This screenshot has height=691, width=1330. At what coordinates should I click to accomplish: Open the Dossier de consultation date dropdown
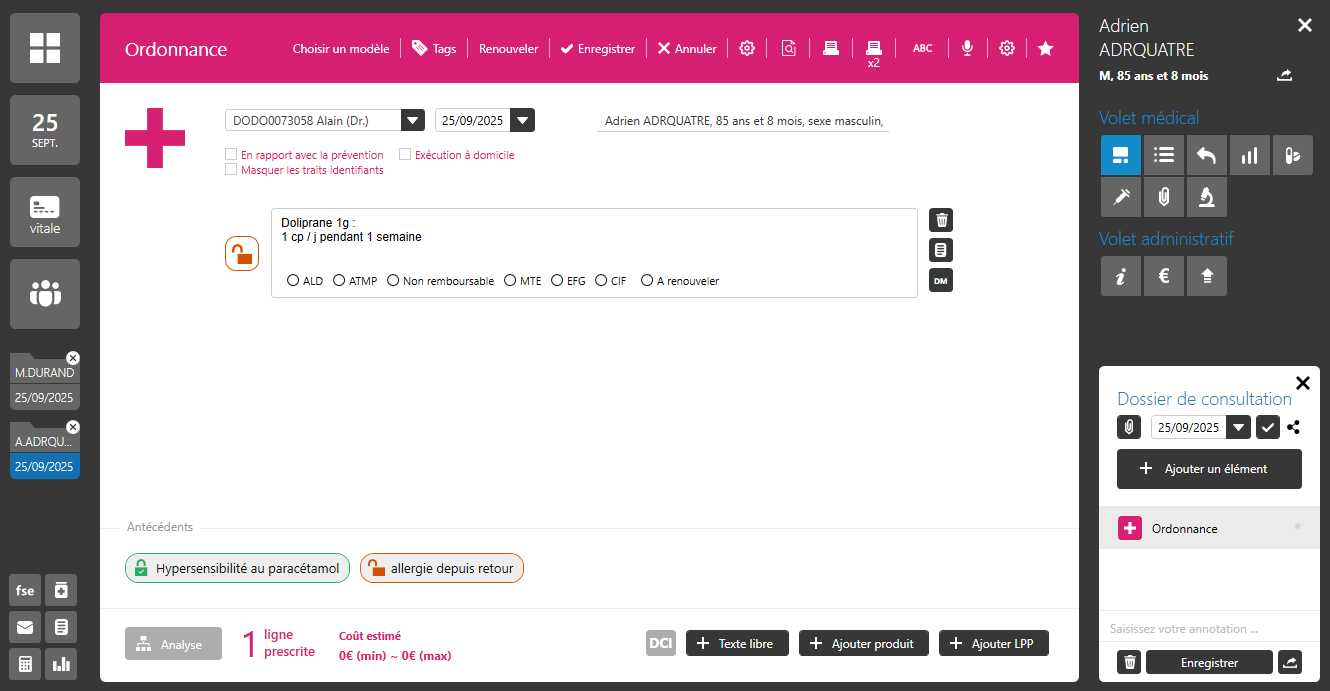1239,427
